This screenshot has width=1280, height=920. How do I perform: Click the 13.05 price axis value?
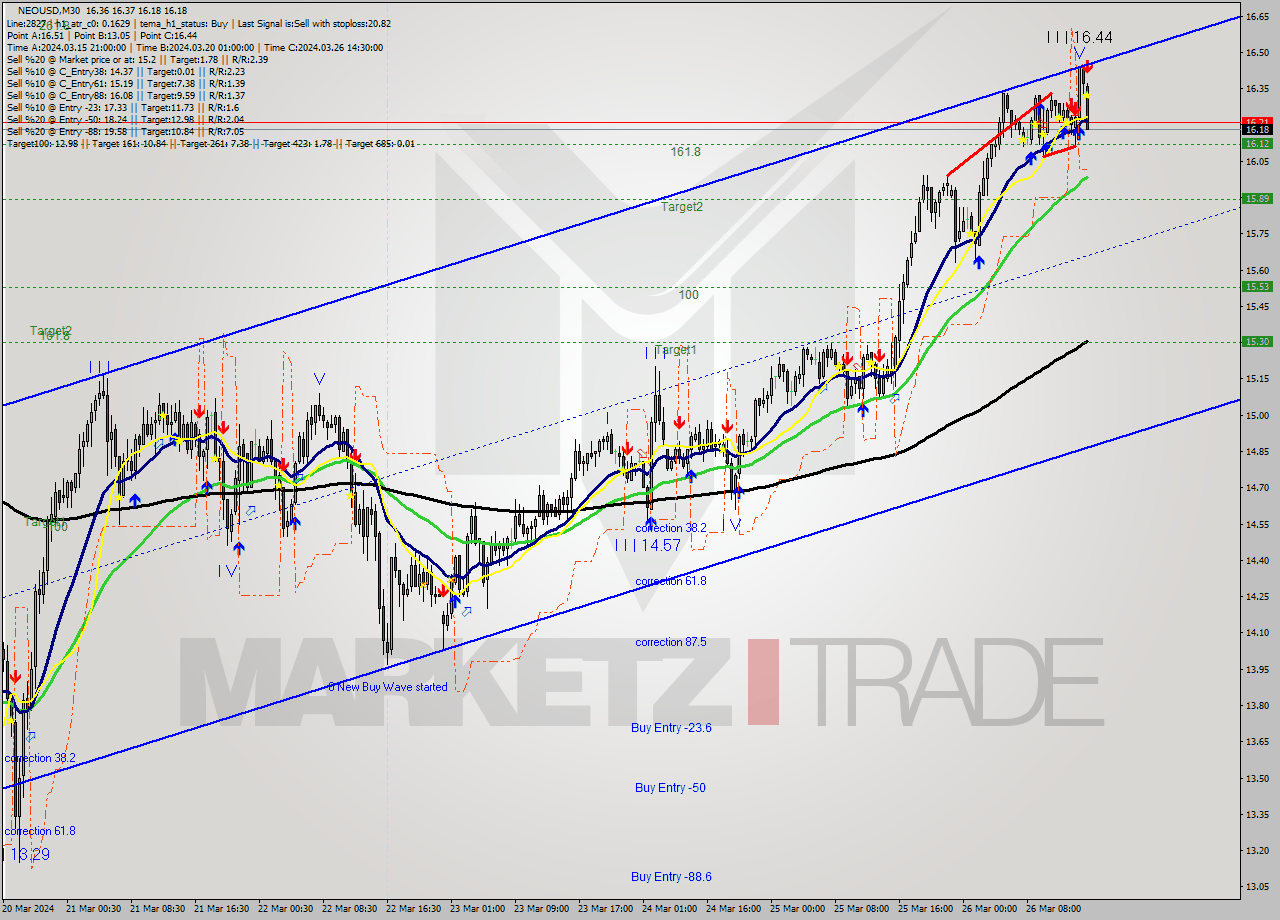[1257, 887]
